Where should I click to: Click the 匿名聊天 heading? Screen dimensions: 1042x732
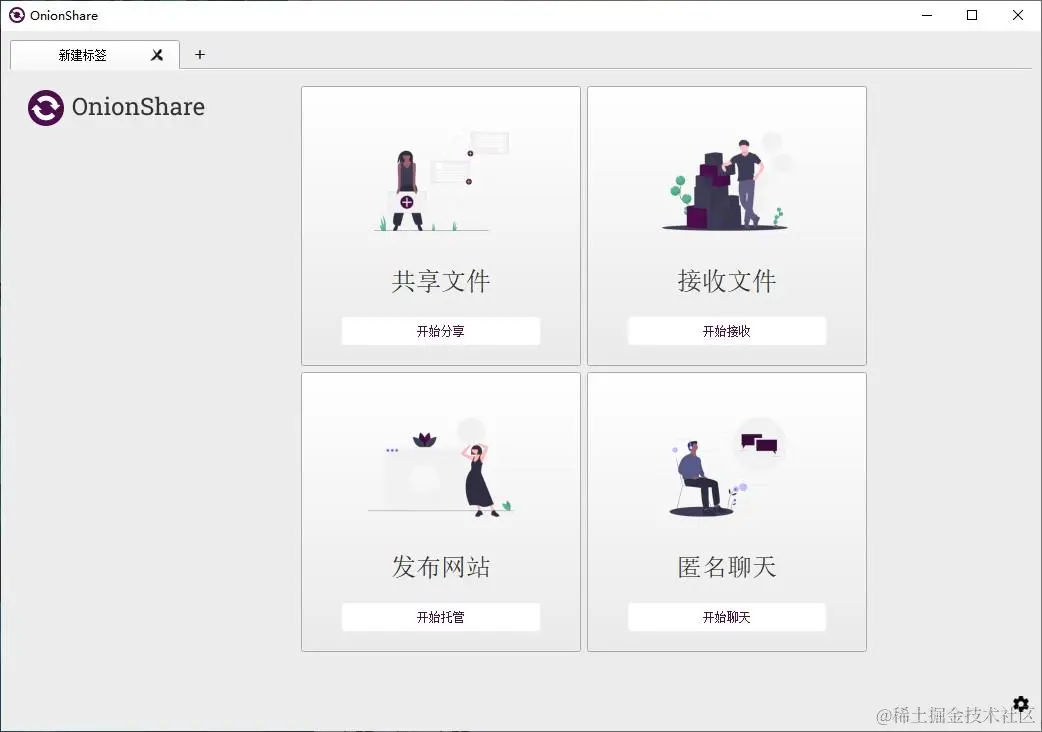point(727,567)
